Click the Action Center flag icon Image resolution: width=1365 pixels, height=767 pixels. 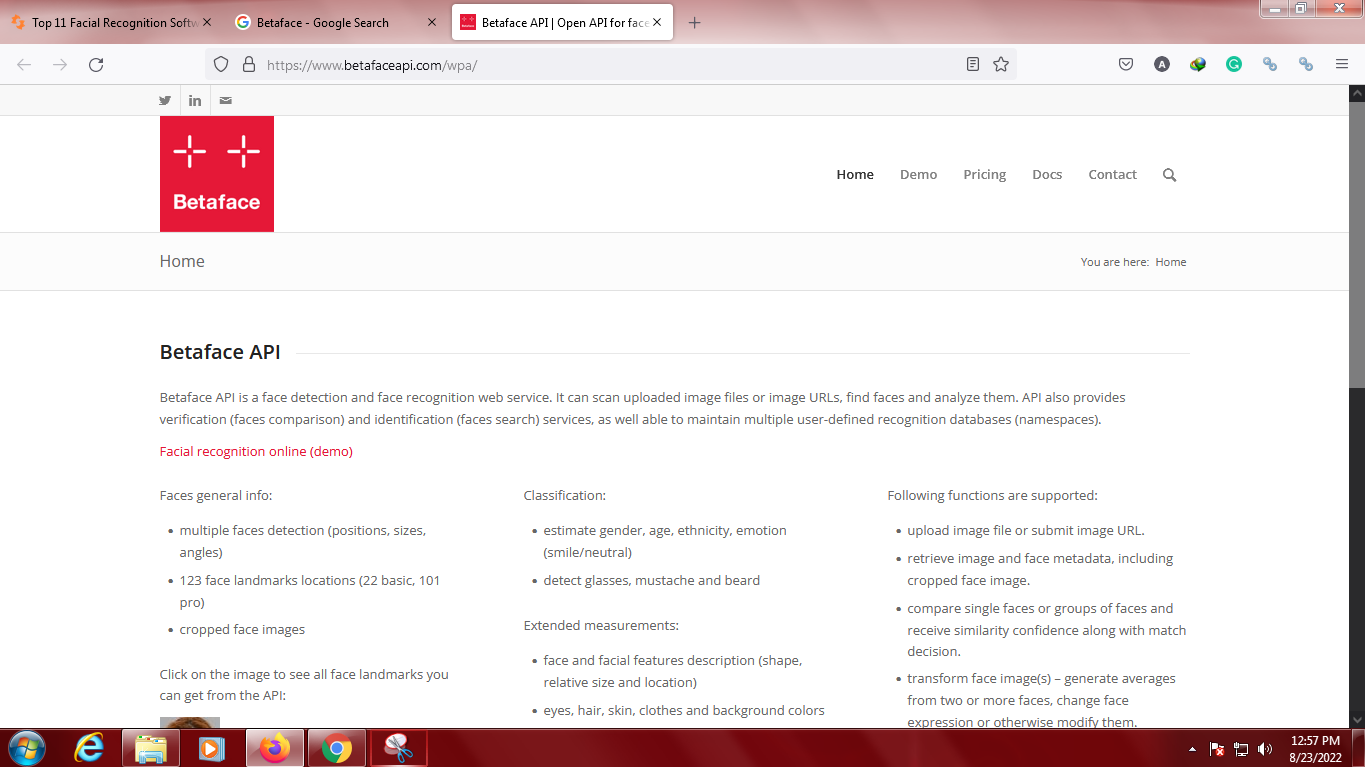[x=1217, y=749]
